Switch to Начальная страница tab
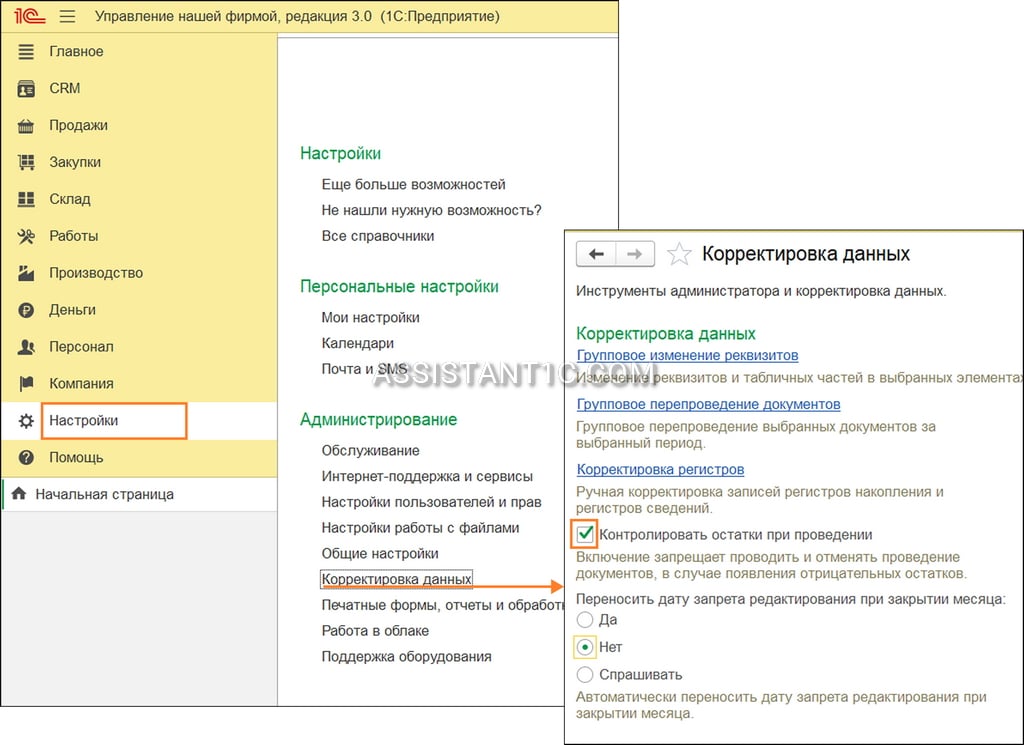The image size is (1024, 745). click(140, 494)
